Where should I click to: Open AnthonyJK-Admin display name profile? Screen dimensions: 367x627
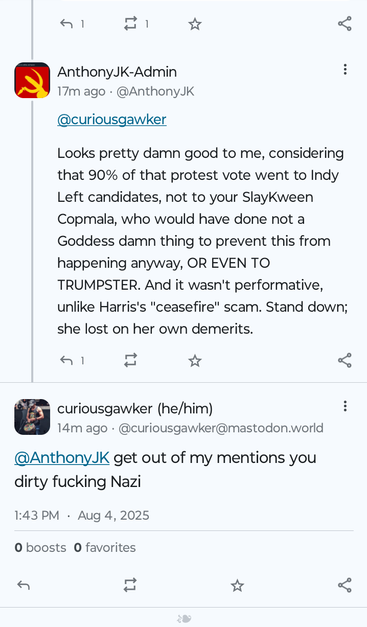point(117,72)
